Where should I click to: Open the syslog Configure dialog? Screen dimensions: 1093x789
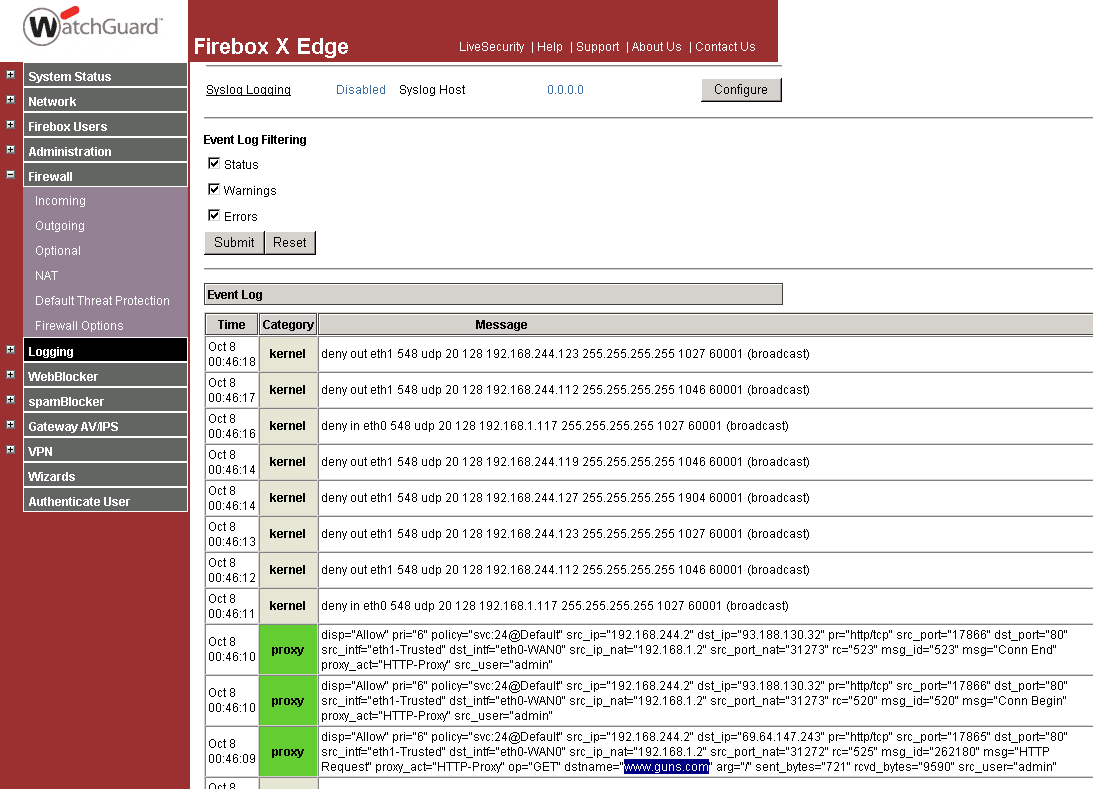pos(740,89)
